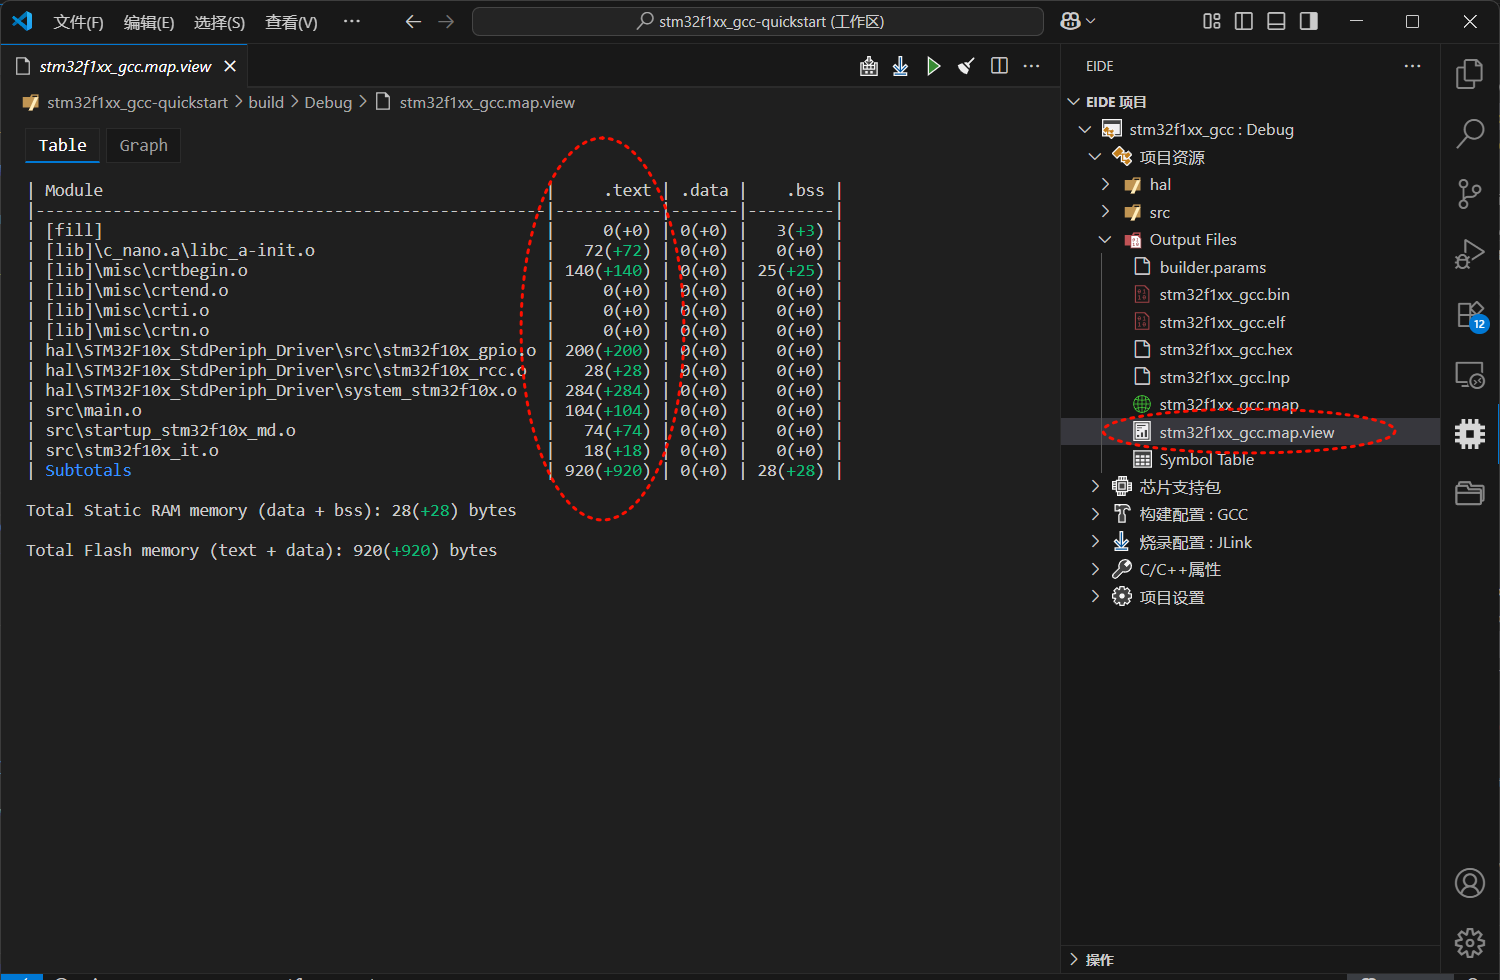Open the 文件(F) menu
Image resolution: width=1500 pixels, height=980 pixels.
pos(78,22)
